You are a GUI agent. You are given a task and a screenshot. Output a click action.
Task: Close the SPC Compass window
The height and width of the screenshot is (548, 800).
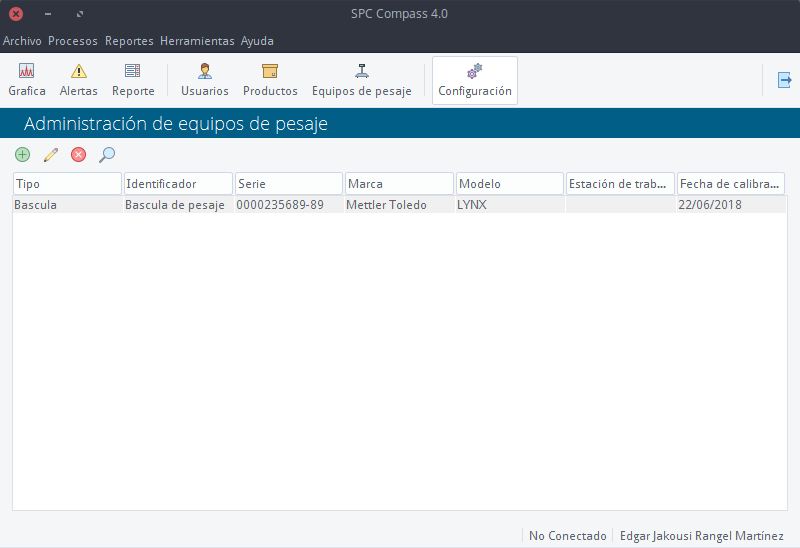pyautogui.click(x=16, y=14)
